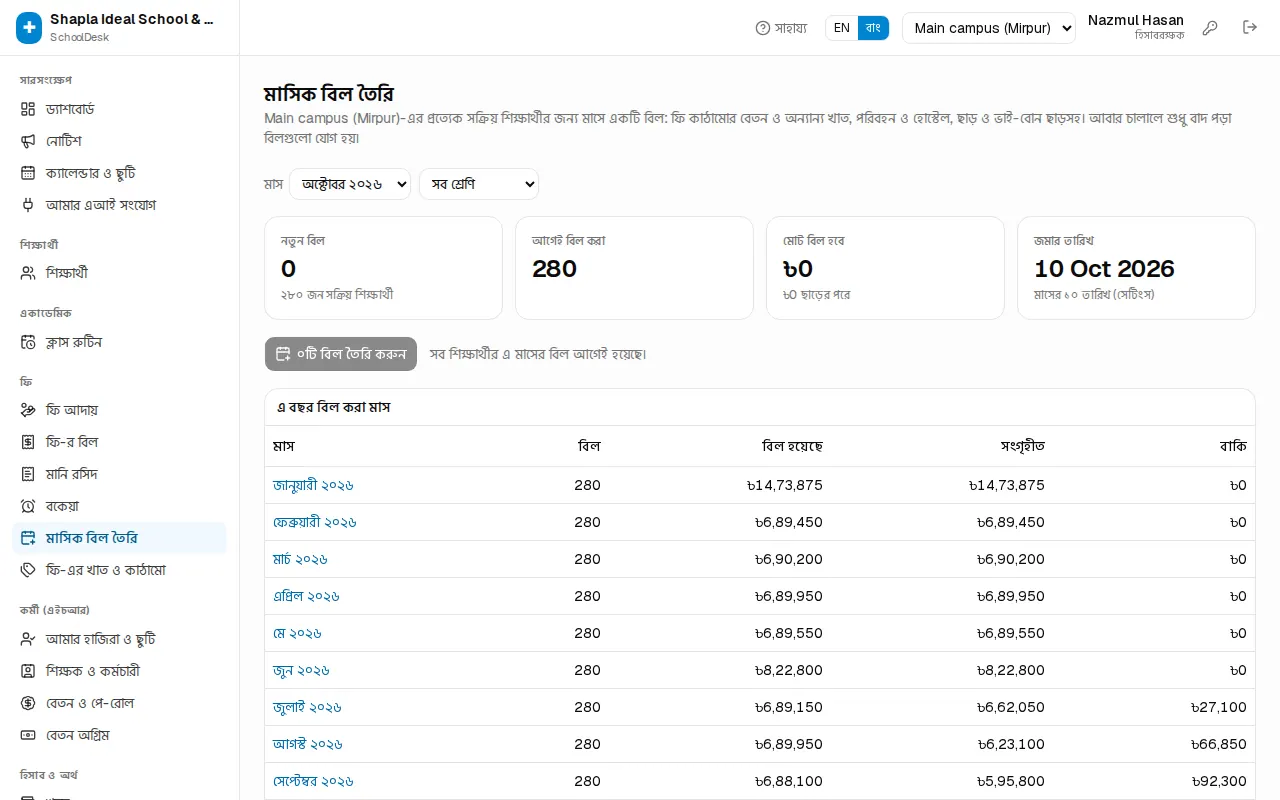Click the সাহায্য help link
1280x800 pixels.
click(x=781, y=28)
